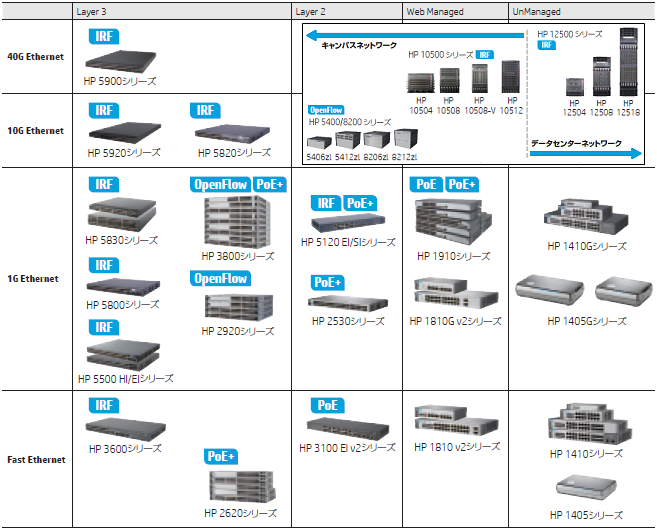Click the IRF badge above HP 5820
The width and height of the screenshot is (657, 531).
[x=205, y=111]
